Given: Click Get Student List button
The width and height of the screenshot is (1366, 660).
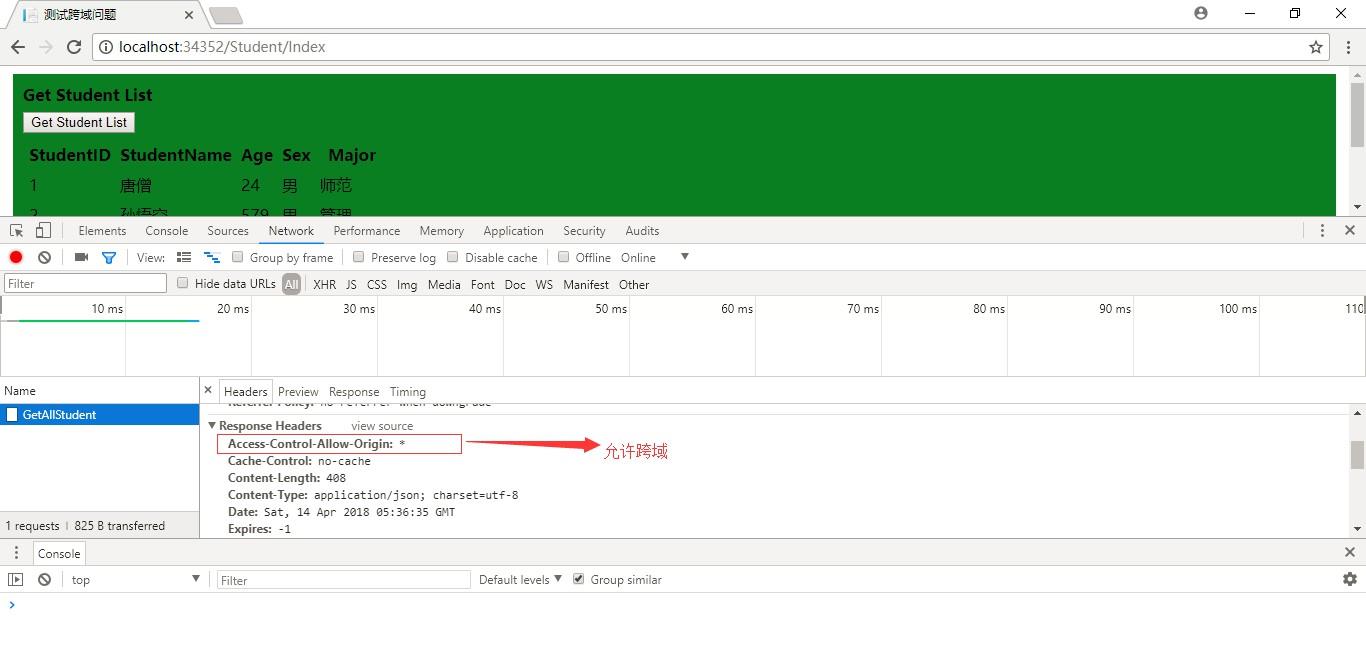Looking at the screenshot, I should pyautogui.click(x=79, y=122).
